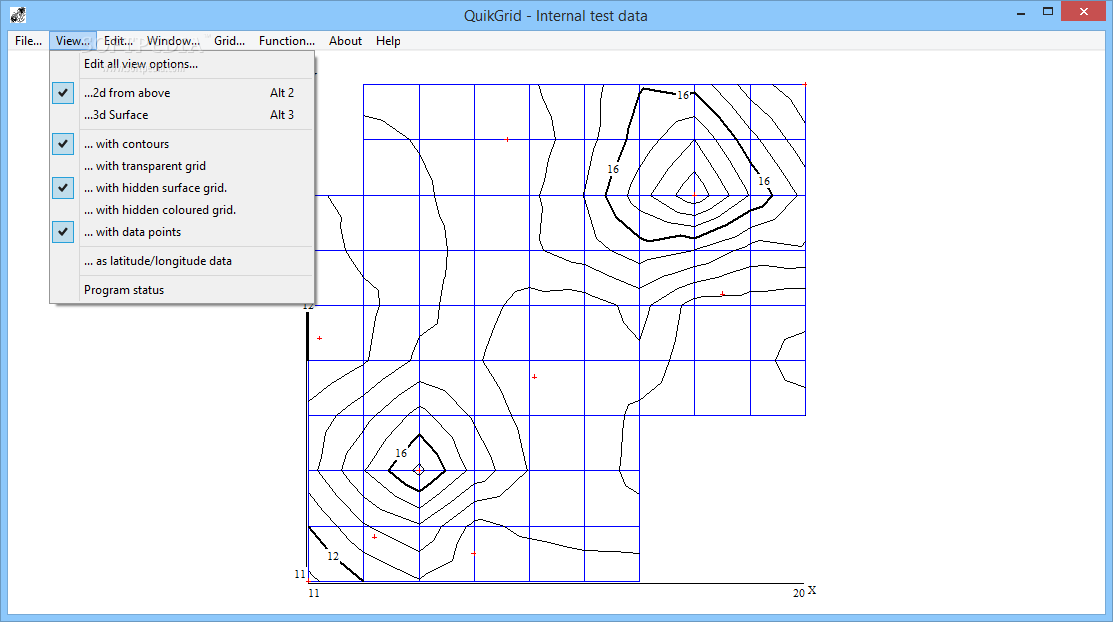The height and width of the screenshot is (622, 1113).
Task: Expand the File... menu
Action: coord(28,41)
